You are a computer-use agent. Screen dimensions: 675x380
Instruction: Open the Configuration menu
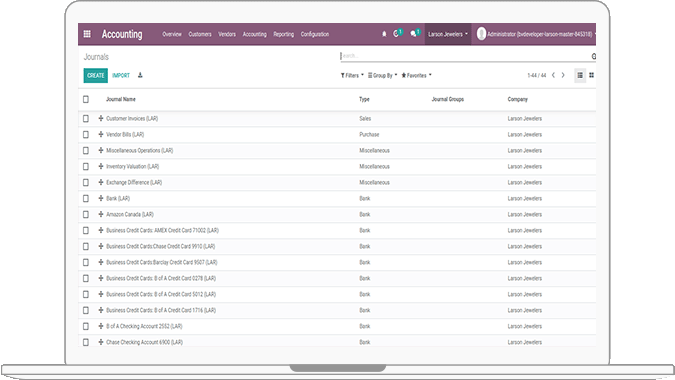(x=315, y=34)
